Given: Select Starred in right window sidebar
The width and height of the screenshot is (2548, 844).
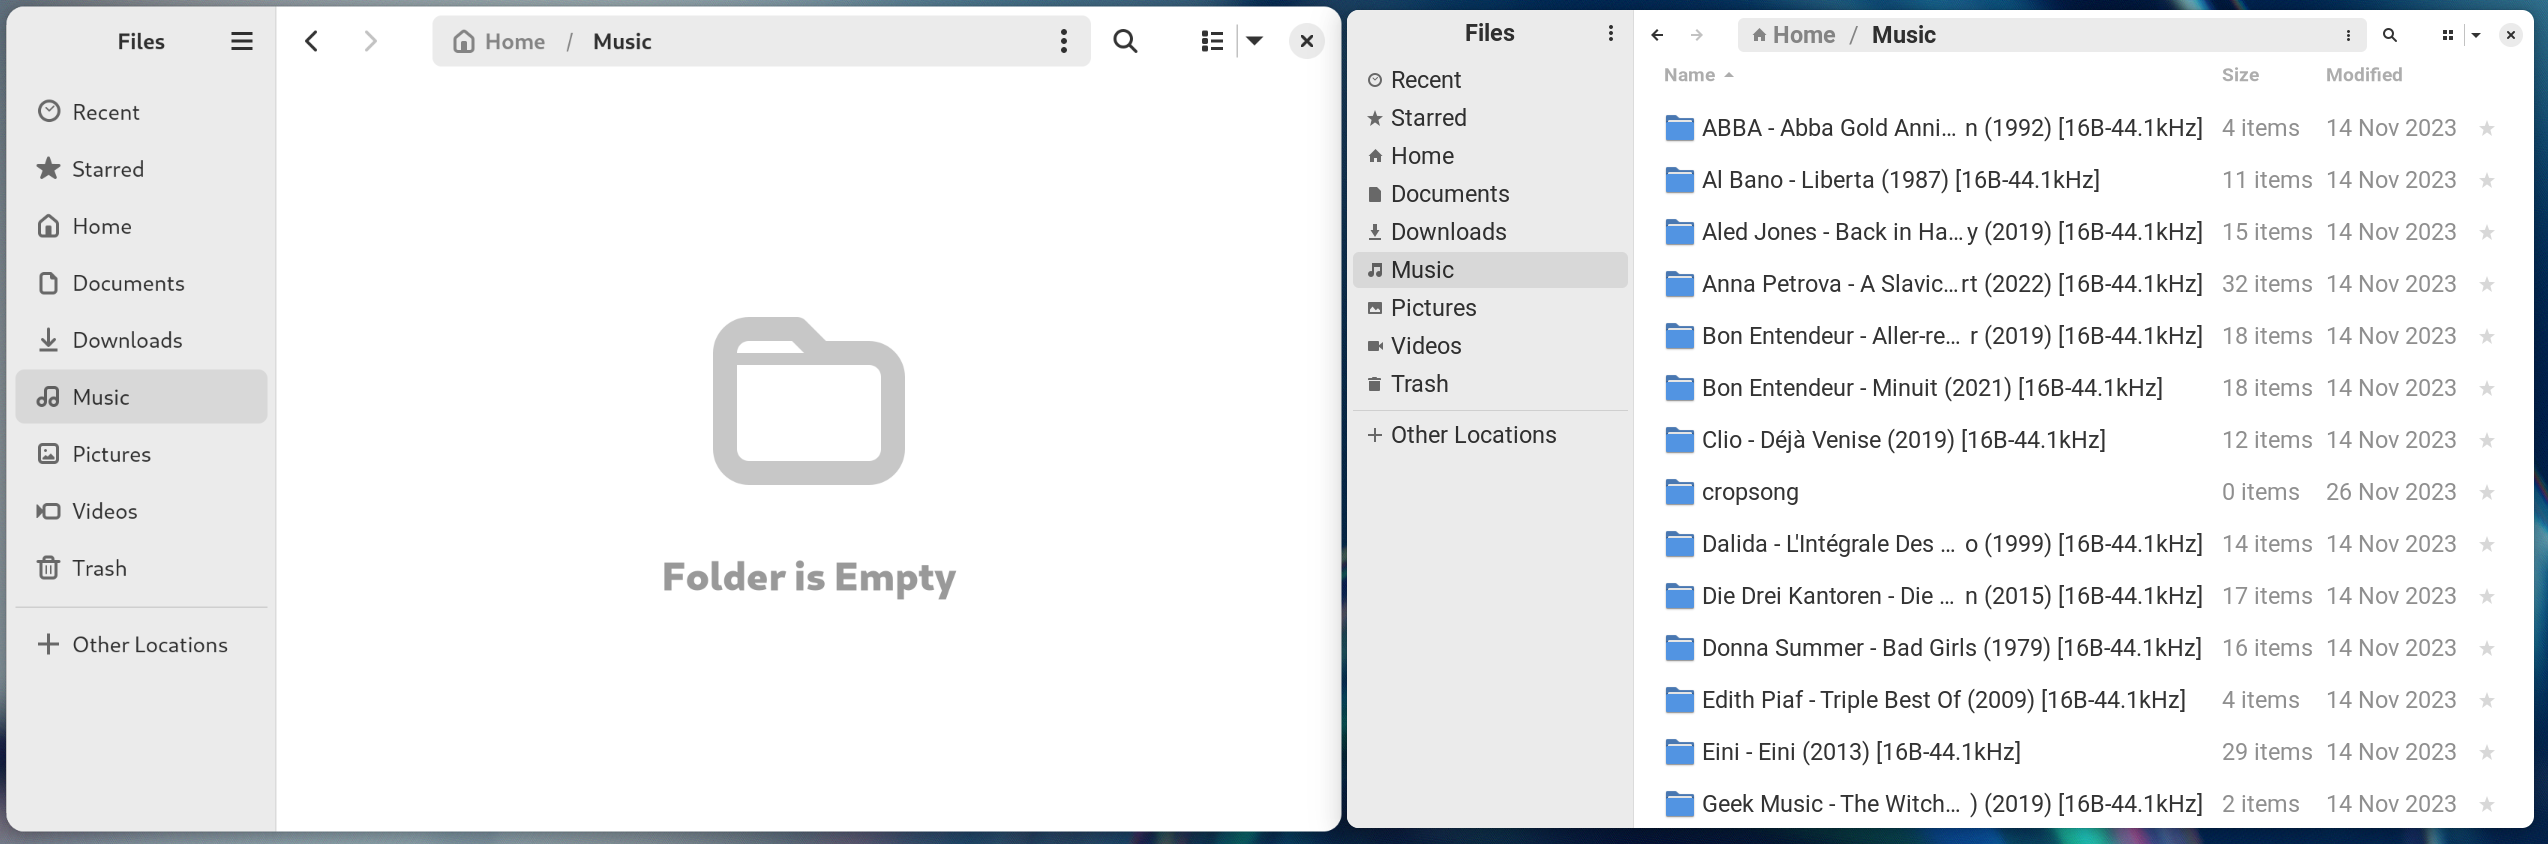Looking at the screenshot, I should click(x=1490, y=118).
